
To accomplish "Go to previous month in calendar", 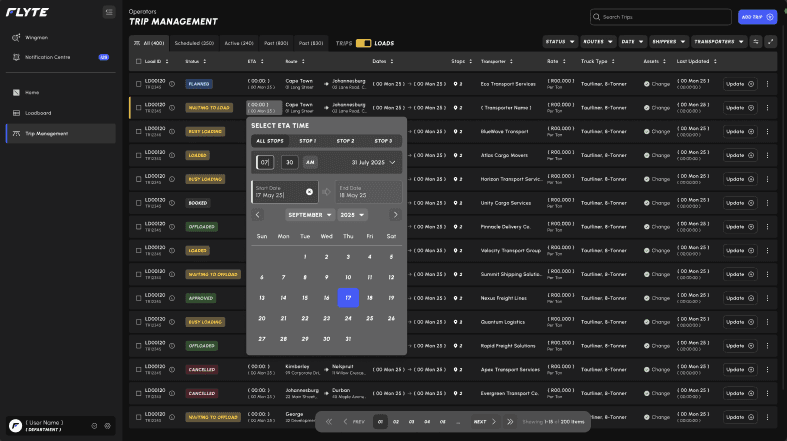I will [257, 215].
